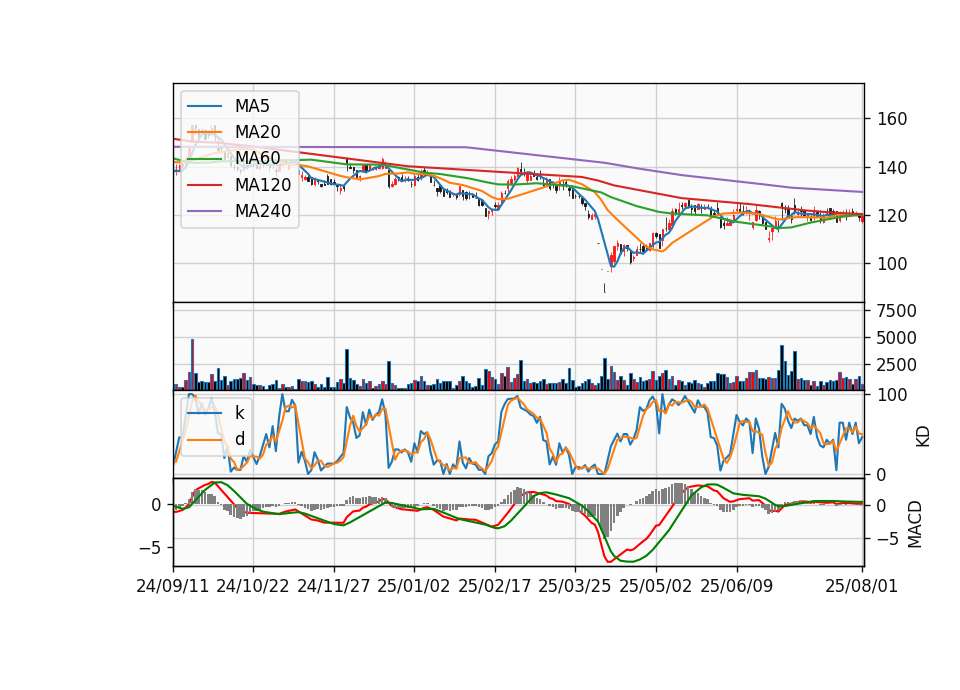Click the MA5 legend label
The image size is (960, 690).
coord(252,106)
